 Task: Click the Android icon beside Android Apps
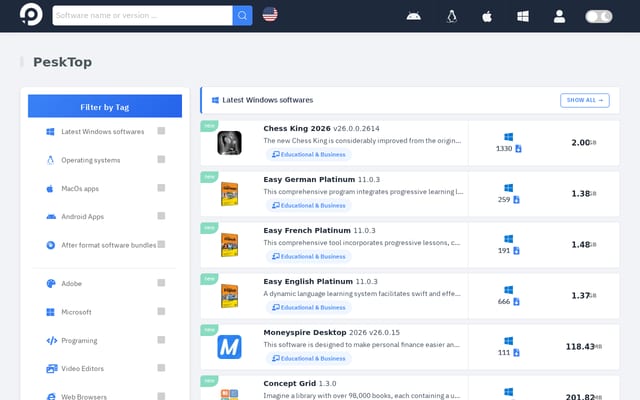click(x=51, y=217)
